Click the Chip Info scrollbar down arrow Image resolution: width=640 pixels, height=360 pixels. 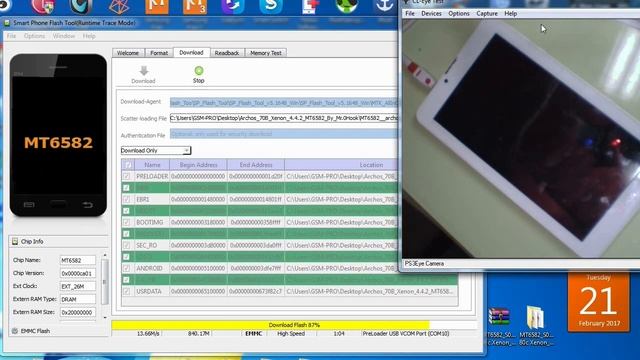pyautogui.click(x=105, y=317)
